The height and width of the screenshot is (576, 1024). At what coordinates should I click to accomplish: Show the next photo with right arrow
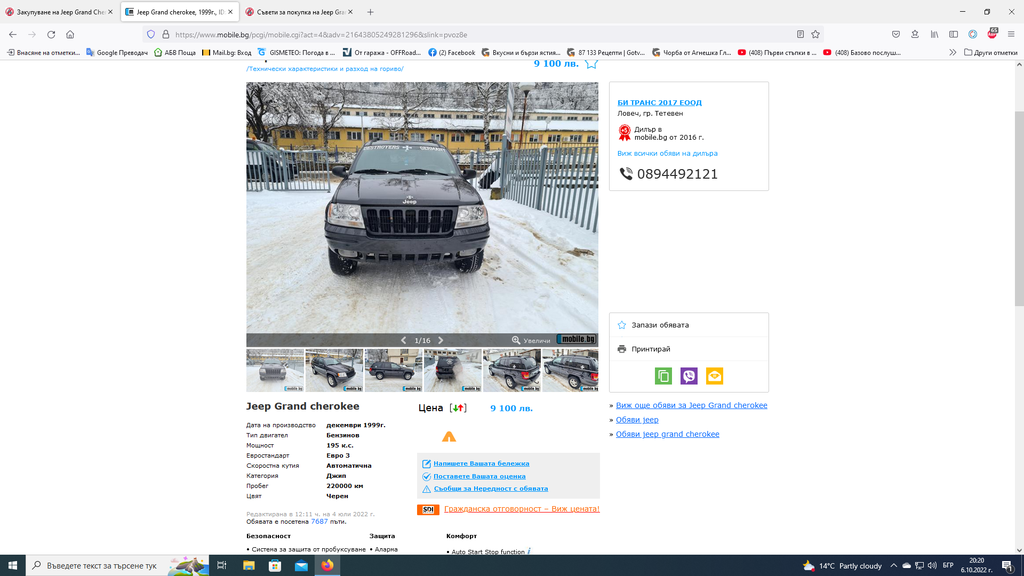coord(441,340)
